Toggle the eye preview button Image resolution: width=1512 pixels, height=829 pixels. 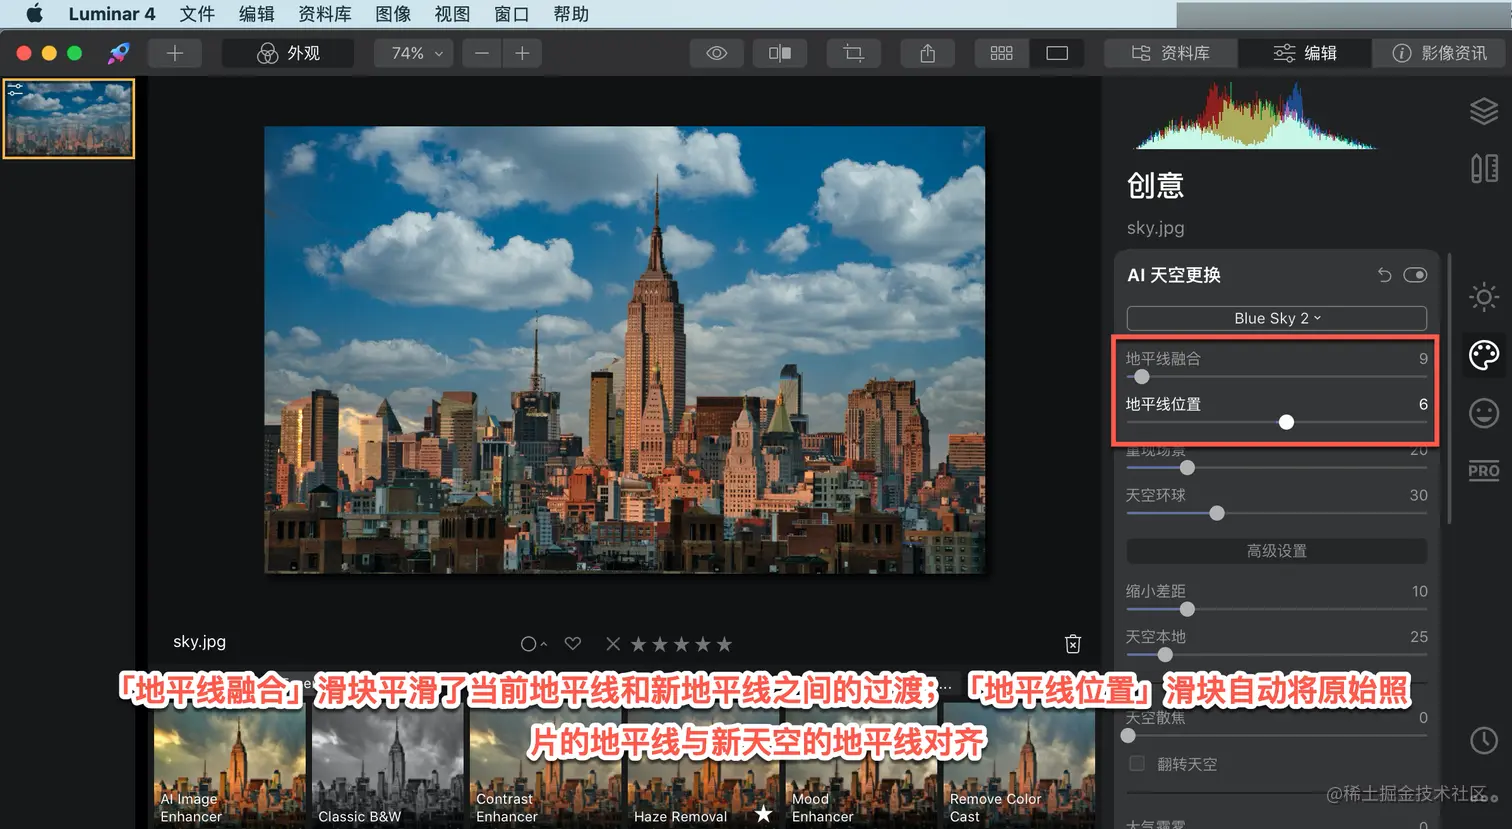tap(717, 53)
